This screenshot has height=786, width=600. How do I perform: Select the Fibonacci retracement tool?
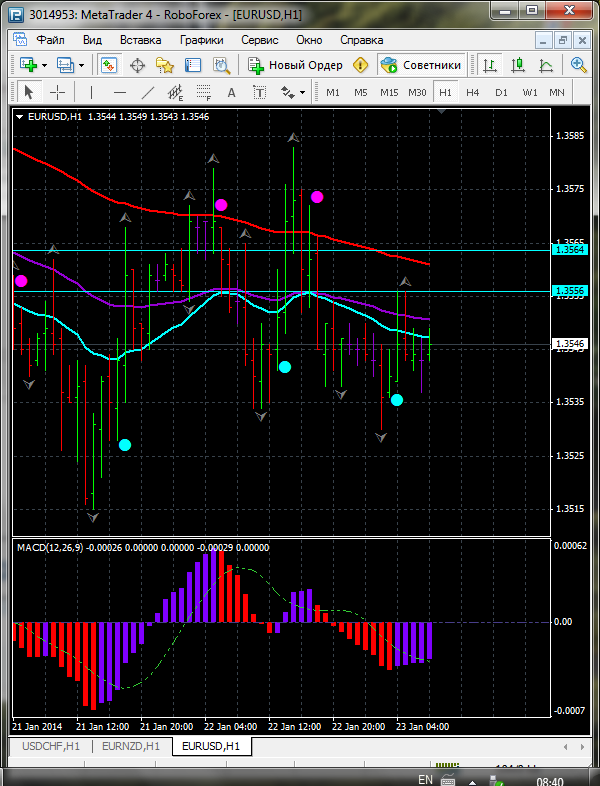point(205,92)
